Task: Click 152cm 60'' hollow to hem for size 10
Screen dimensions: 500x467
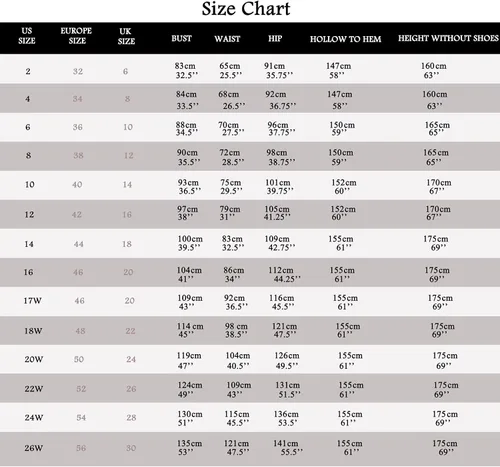Action: [x=344, y=187]
